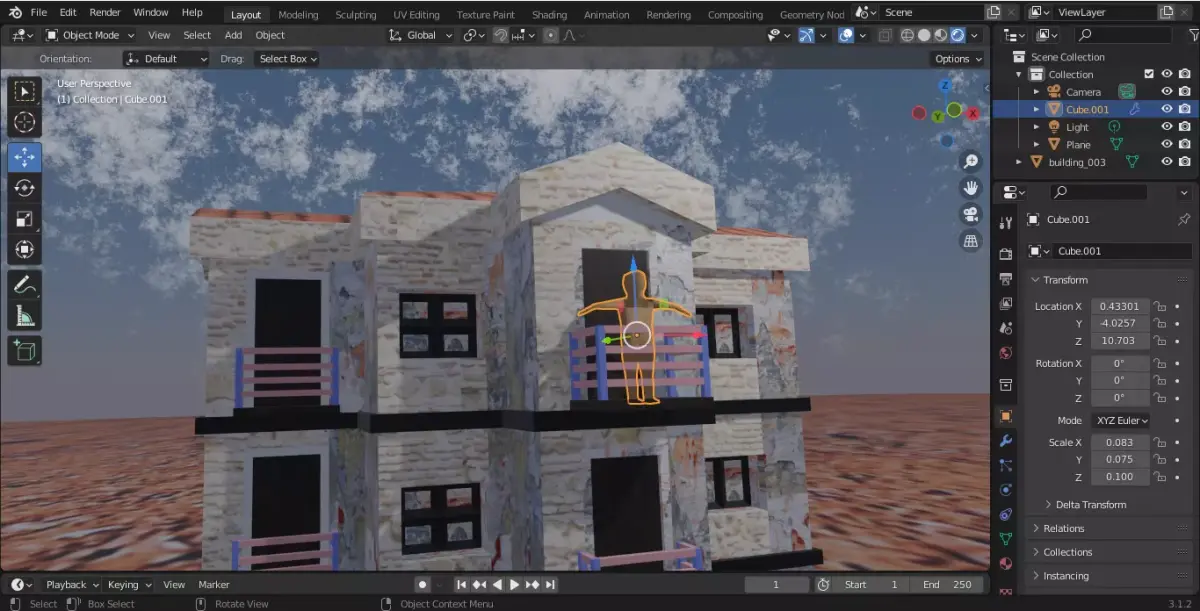Click the Location Z value field
The image size is (1200, 611).
(1119, 341)
